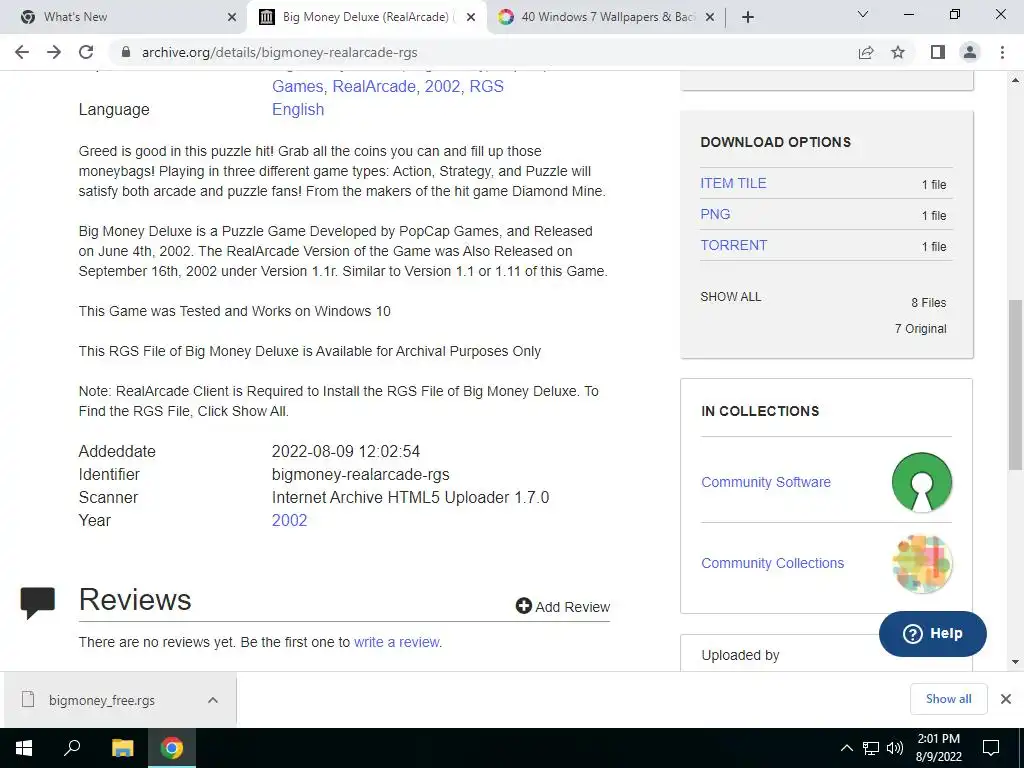Viewport: 1024px width, 768px height.
Task: Click the Addeddate value 2022-08-09 12:02:54
Action: click(x=345, y=451)
